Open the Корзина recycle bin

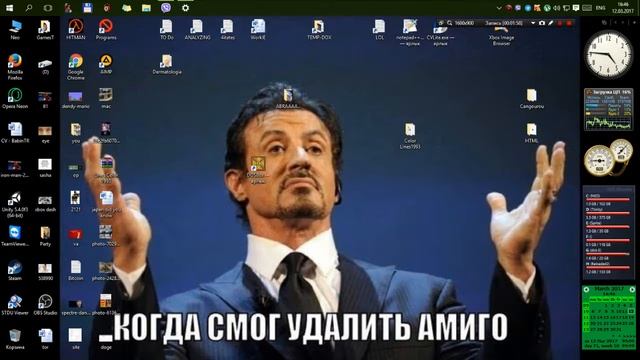(15, 339)
